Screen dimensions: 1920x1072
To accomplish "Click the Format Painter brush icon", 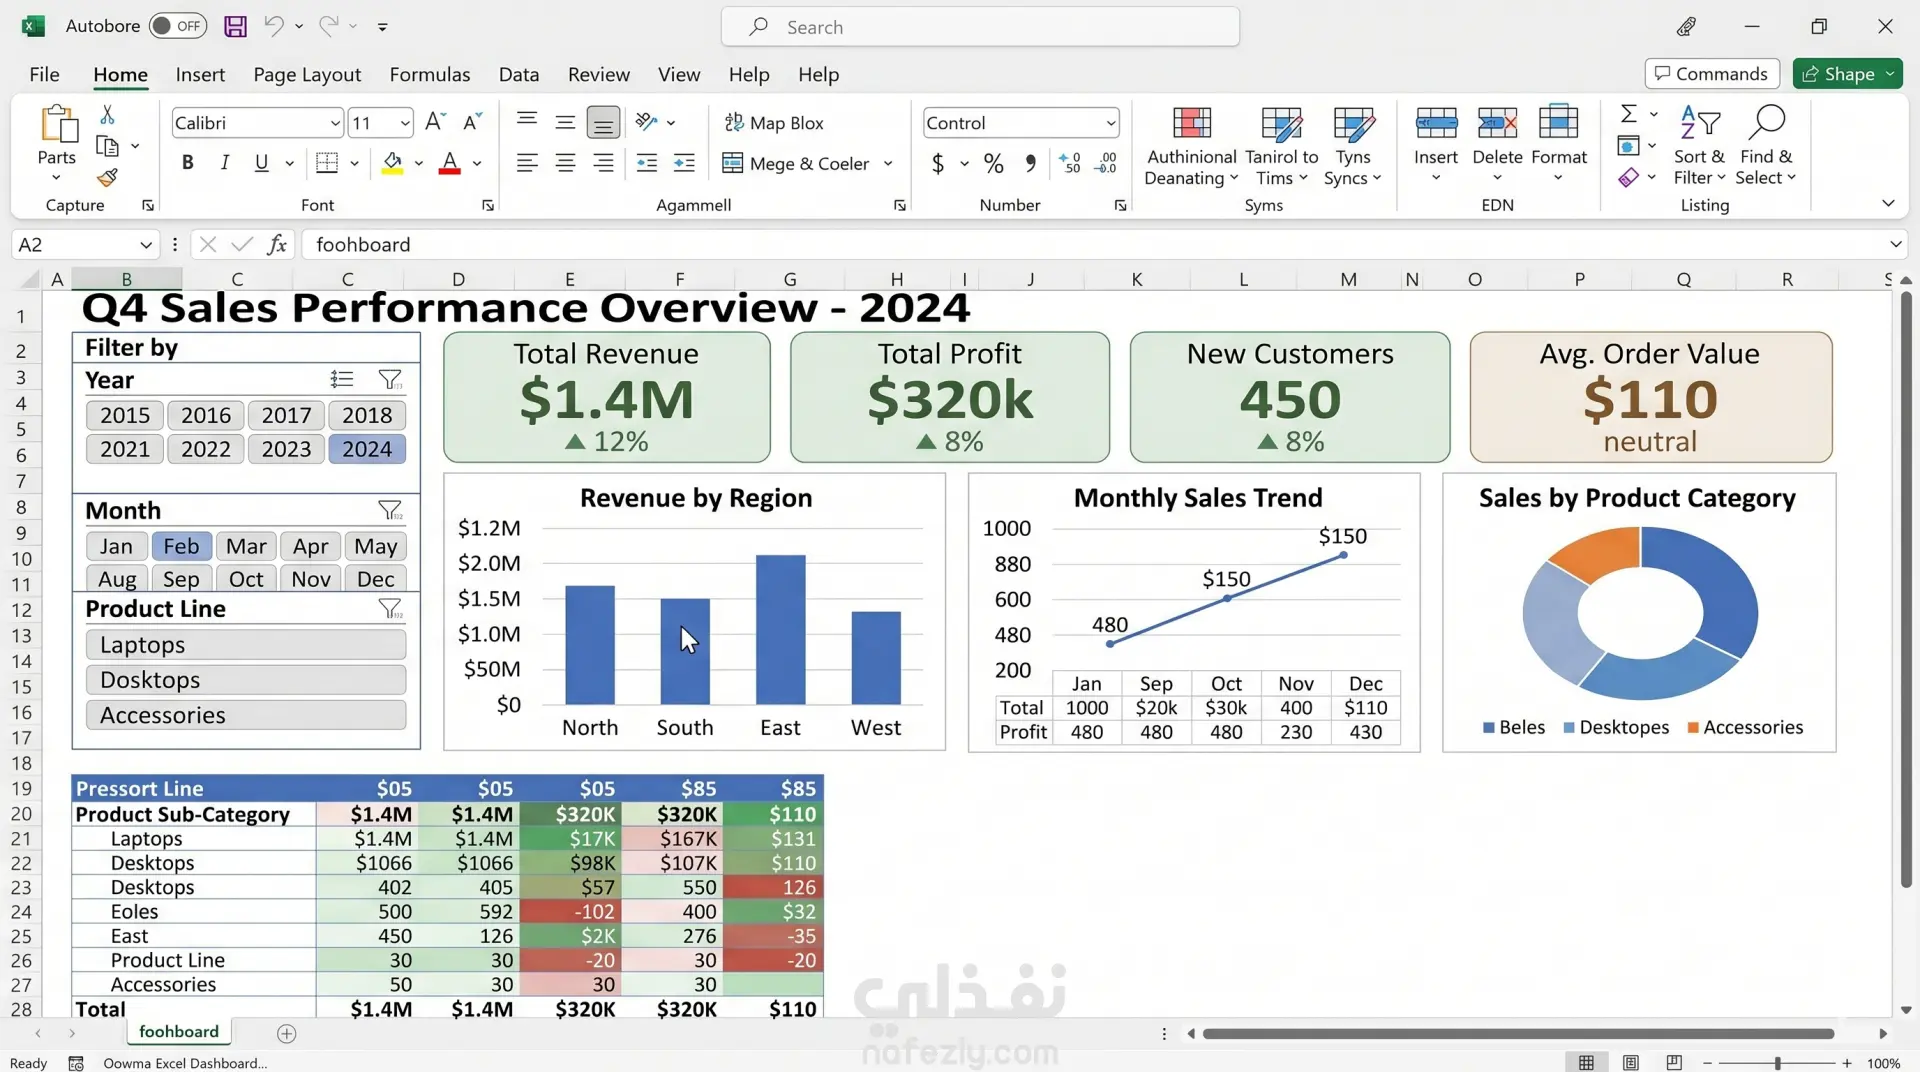I will pyautogui.click(x=107, y=178).
